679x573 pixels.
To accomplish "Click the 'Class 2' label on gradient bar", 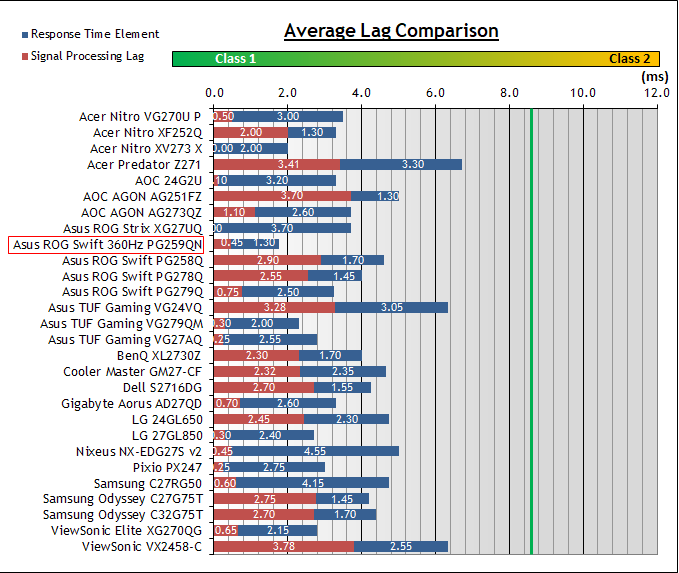I will click(630, 59).
